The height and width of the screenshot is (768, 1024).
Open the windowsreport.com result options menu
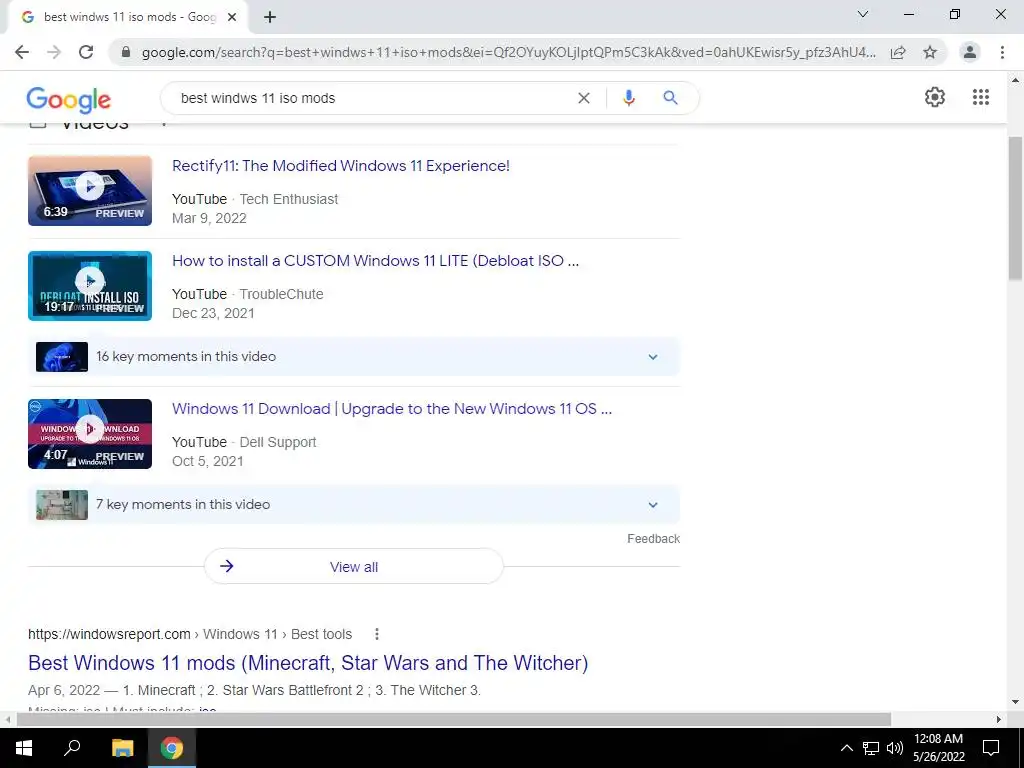377,634
